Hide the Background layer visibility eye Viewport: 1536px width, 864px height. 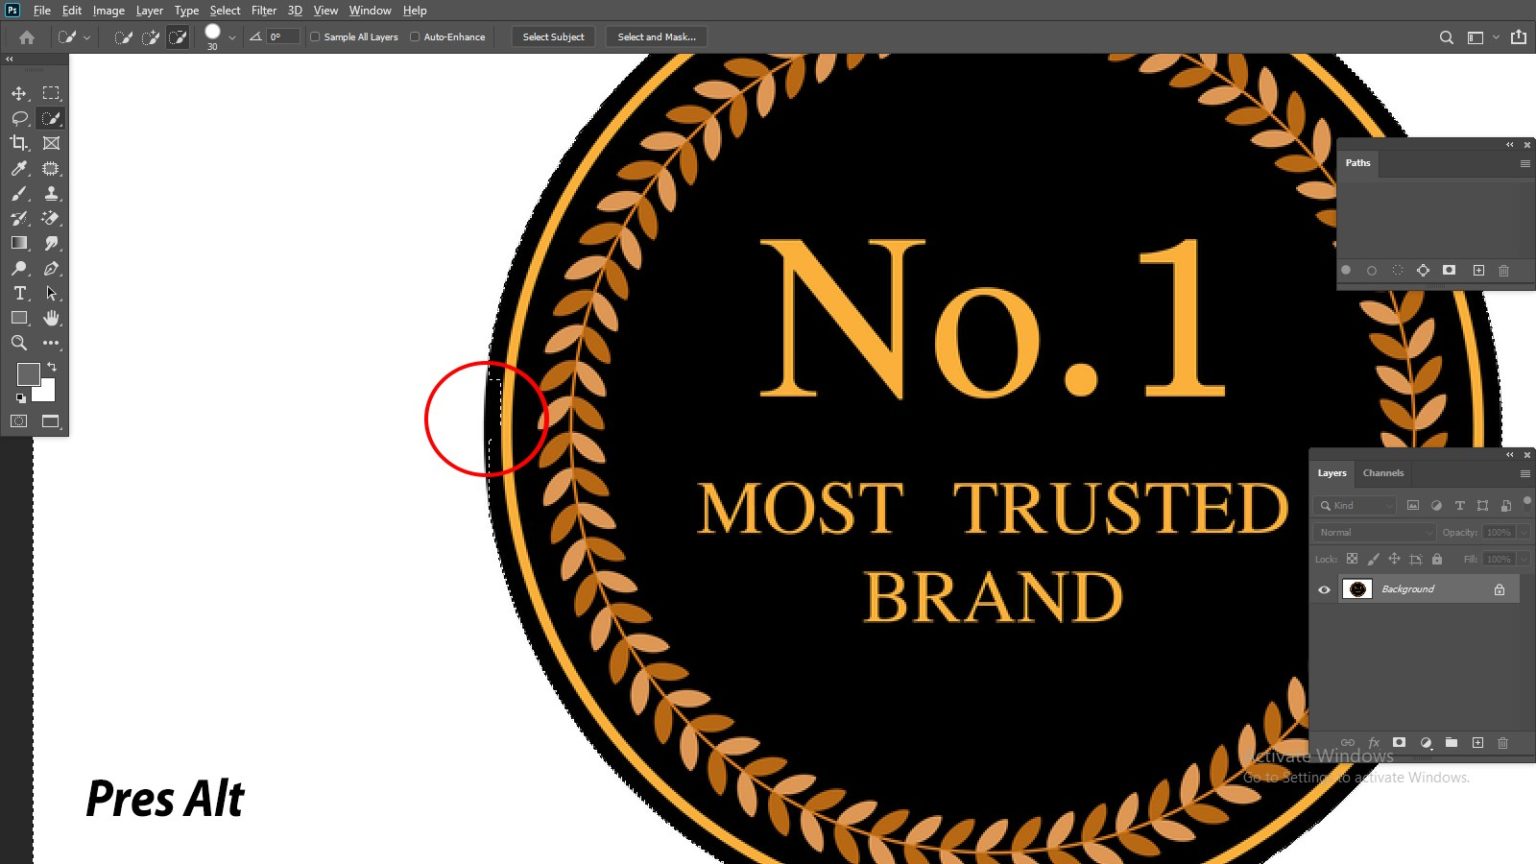(x=1324, y=590)
